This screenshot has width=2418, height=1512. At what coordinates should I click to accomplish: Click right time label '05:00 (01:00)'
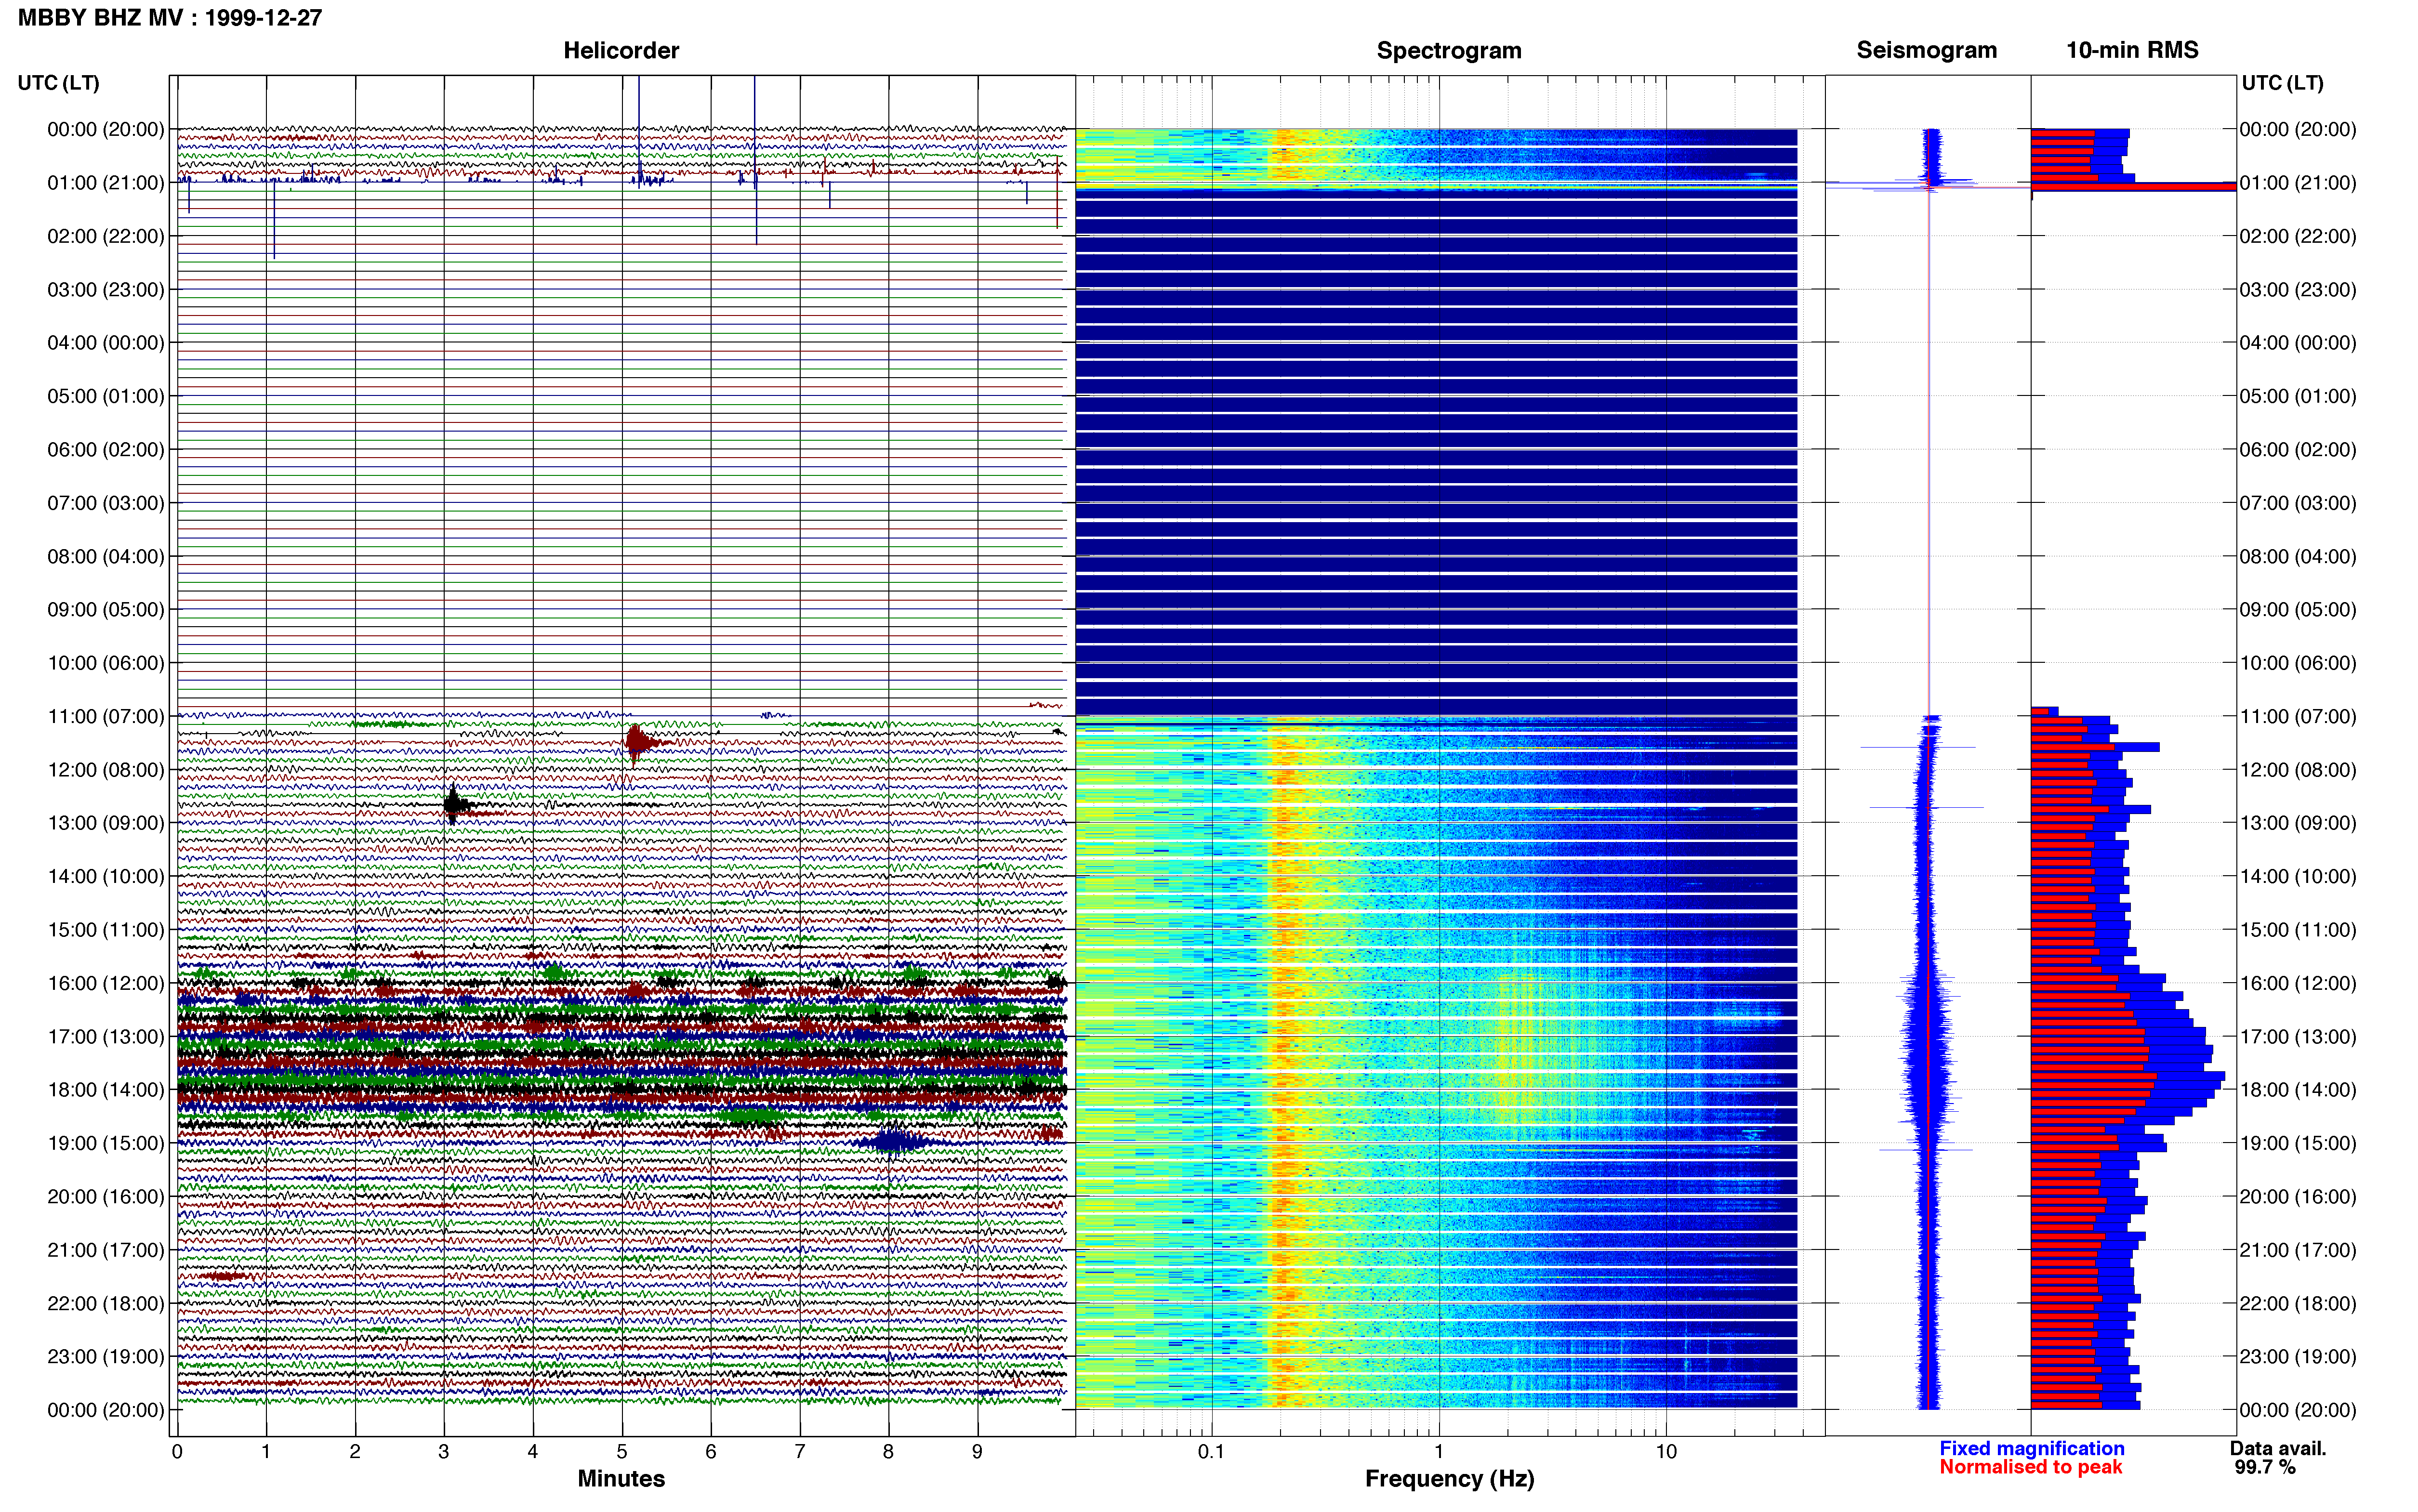point(2298,396)
